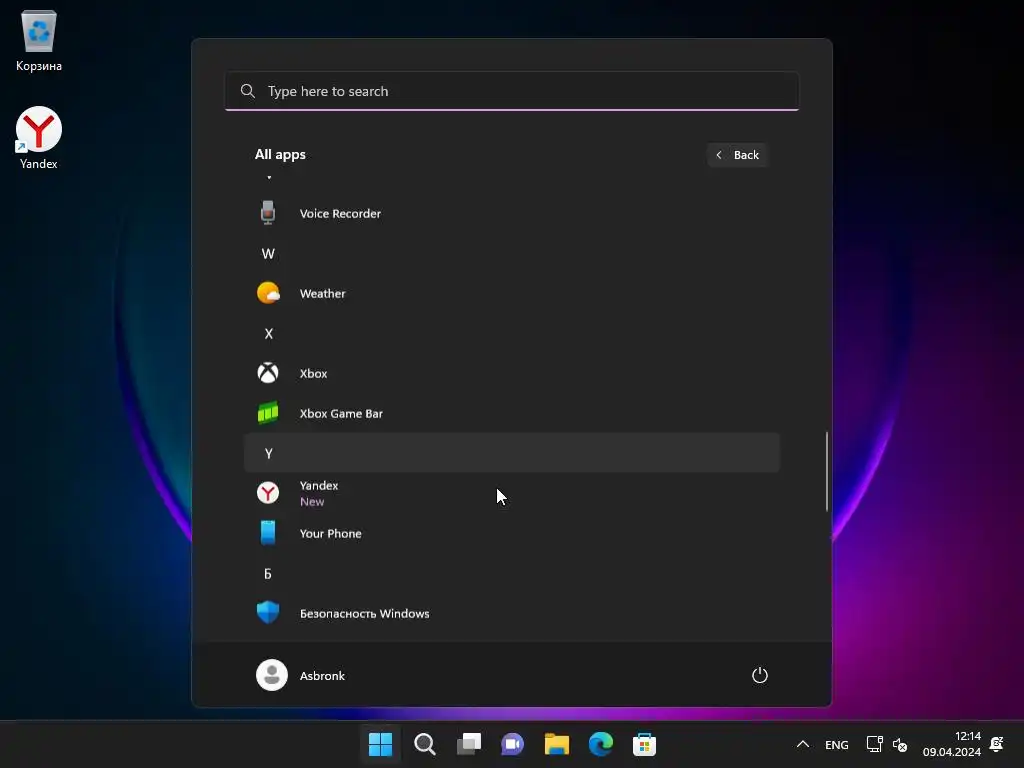
Task: Open taskbar Search icon
Action: [x=424, y=744]
